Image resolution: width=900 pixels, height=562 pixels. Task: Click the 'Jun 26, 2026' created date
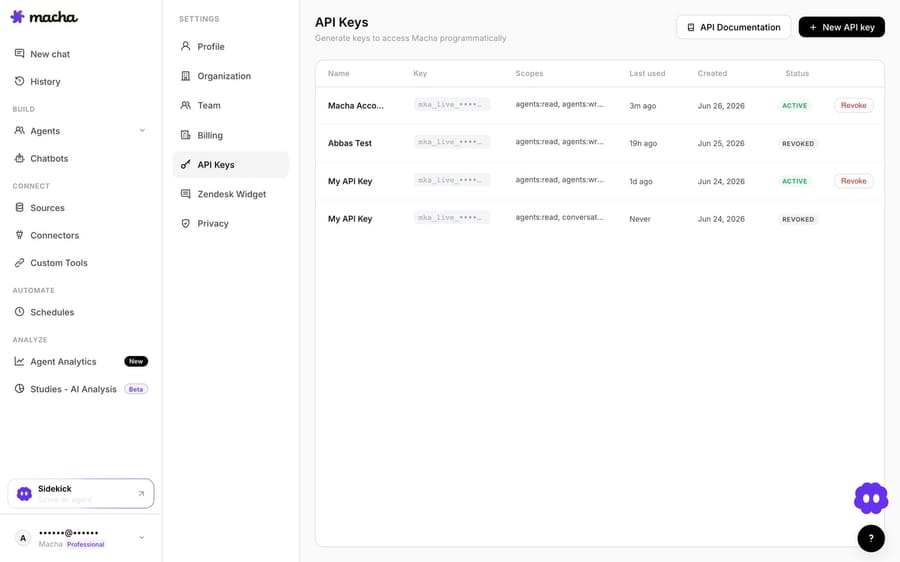[721, 106]
